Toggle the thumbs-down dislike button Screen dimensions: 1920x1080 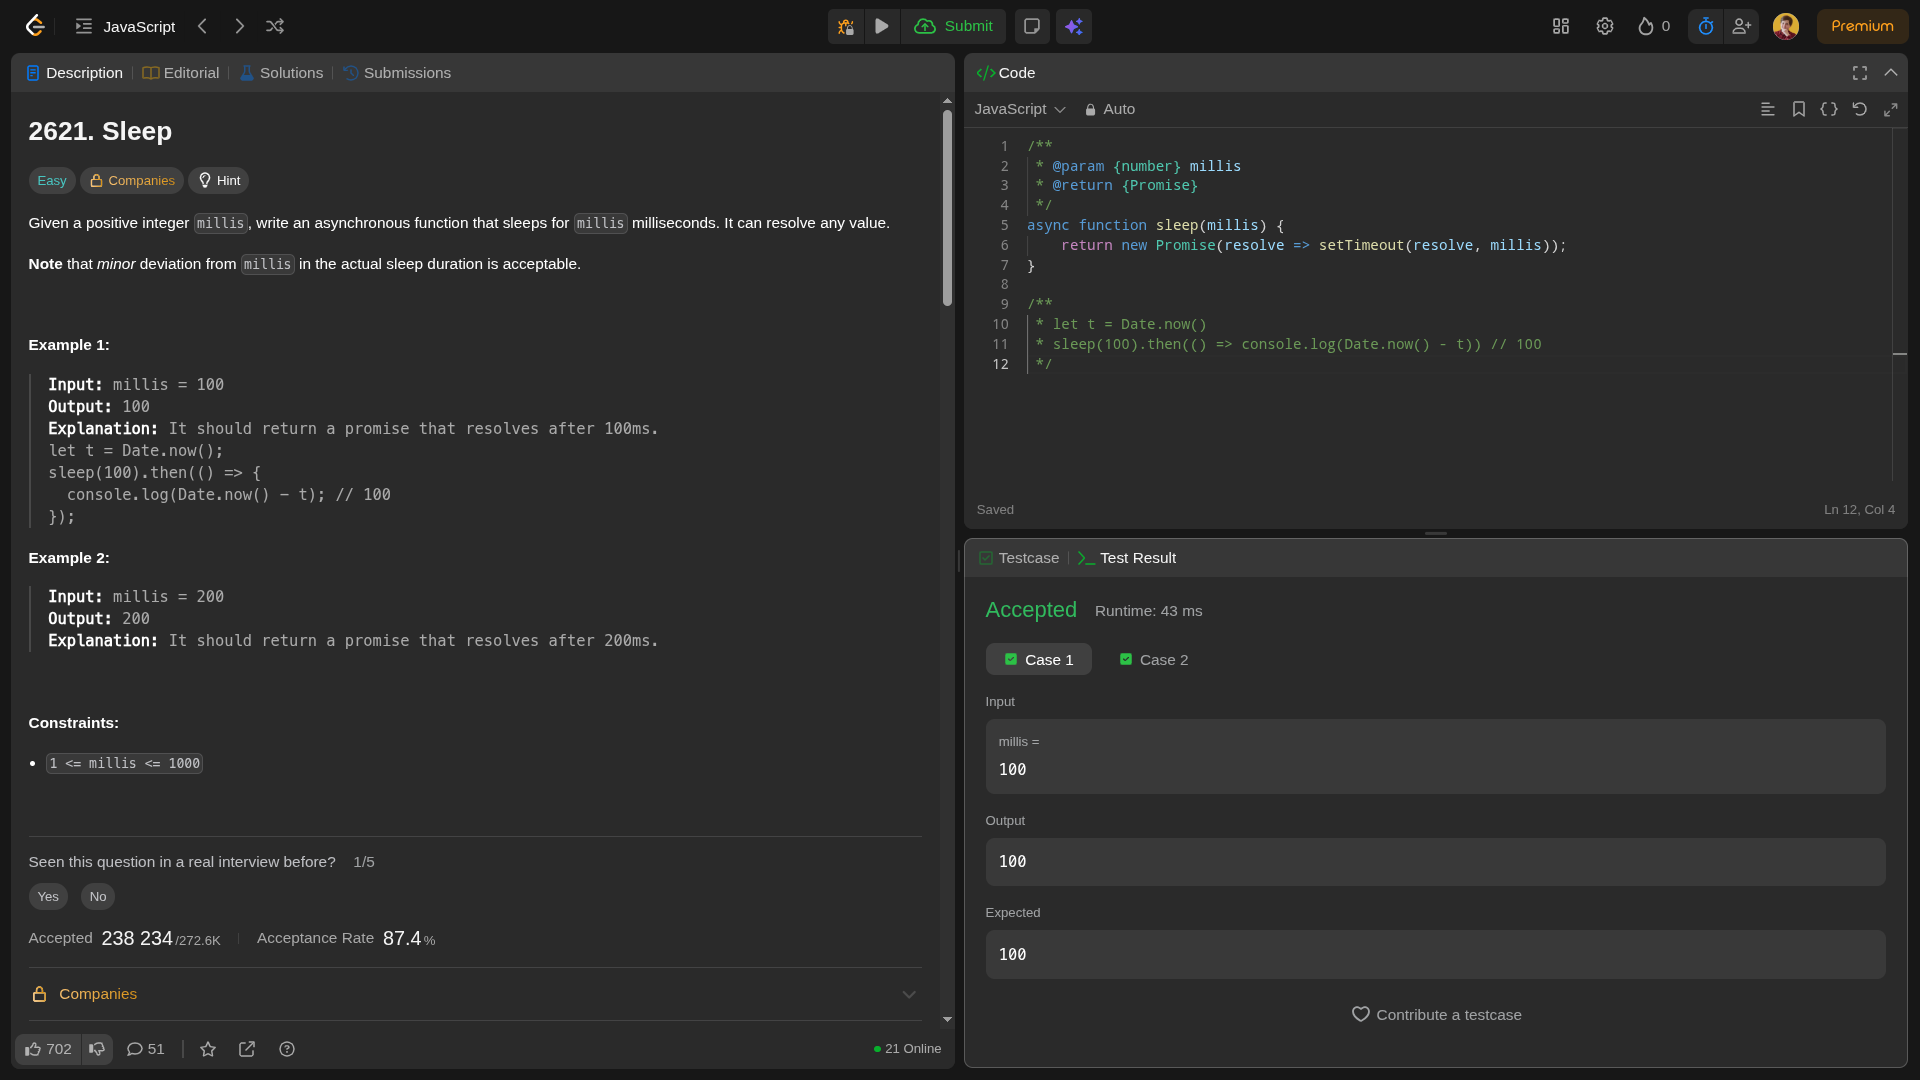coord(97,1049)
